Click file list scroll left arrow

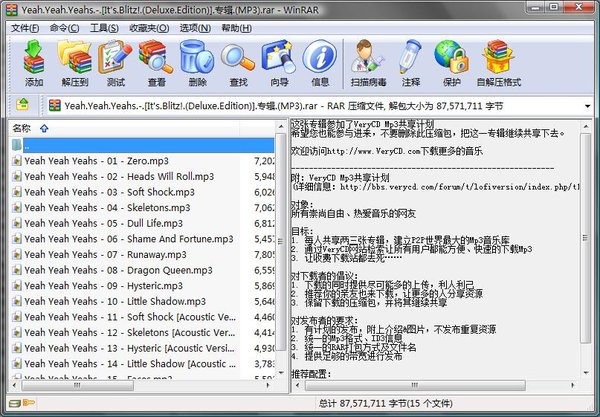(x=15, y=385)
